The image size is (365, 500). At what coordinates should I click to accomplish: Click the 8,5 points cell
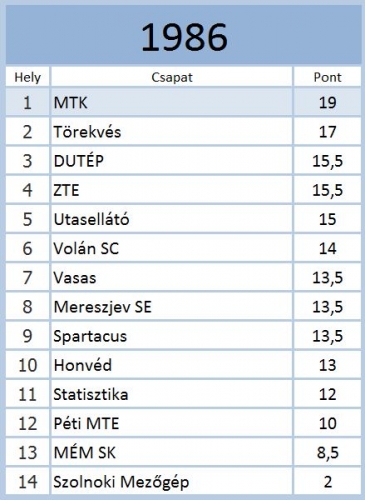click(327, 453)
